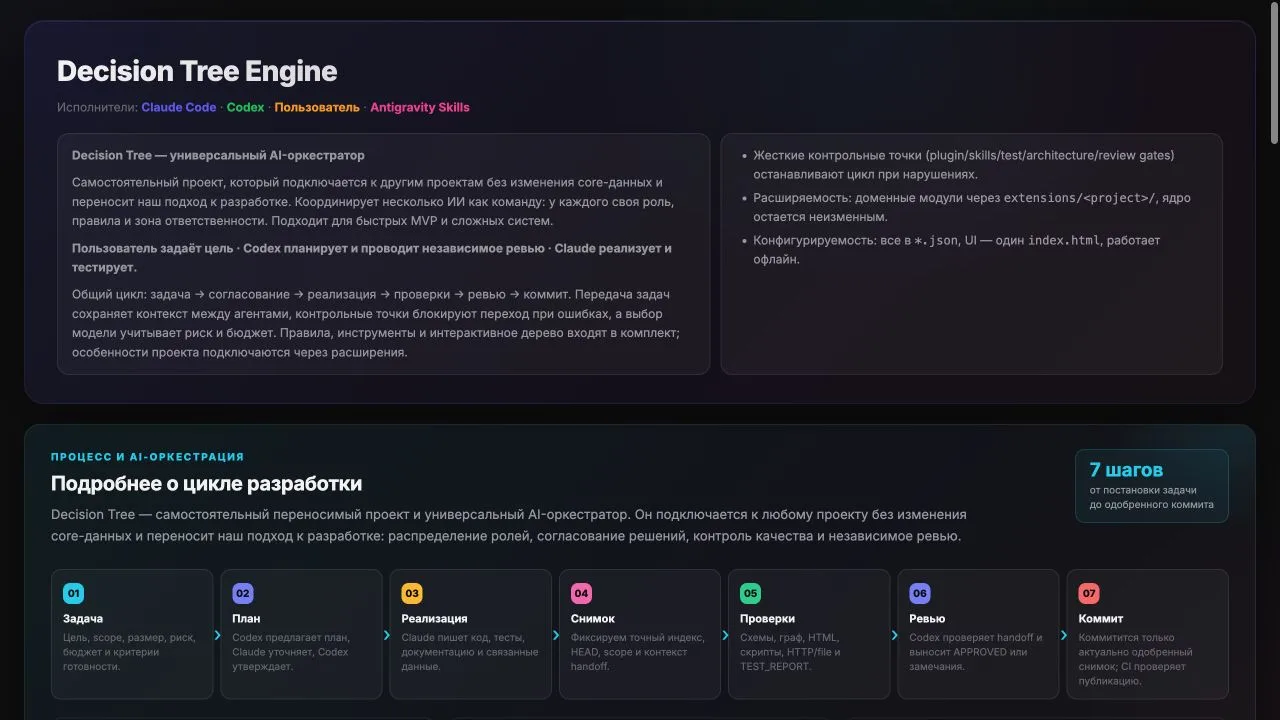
Task: Click the page vertical scrollbar thumb
Action: coord(1274,75)
